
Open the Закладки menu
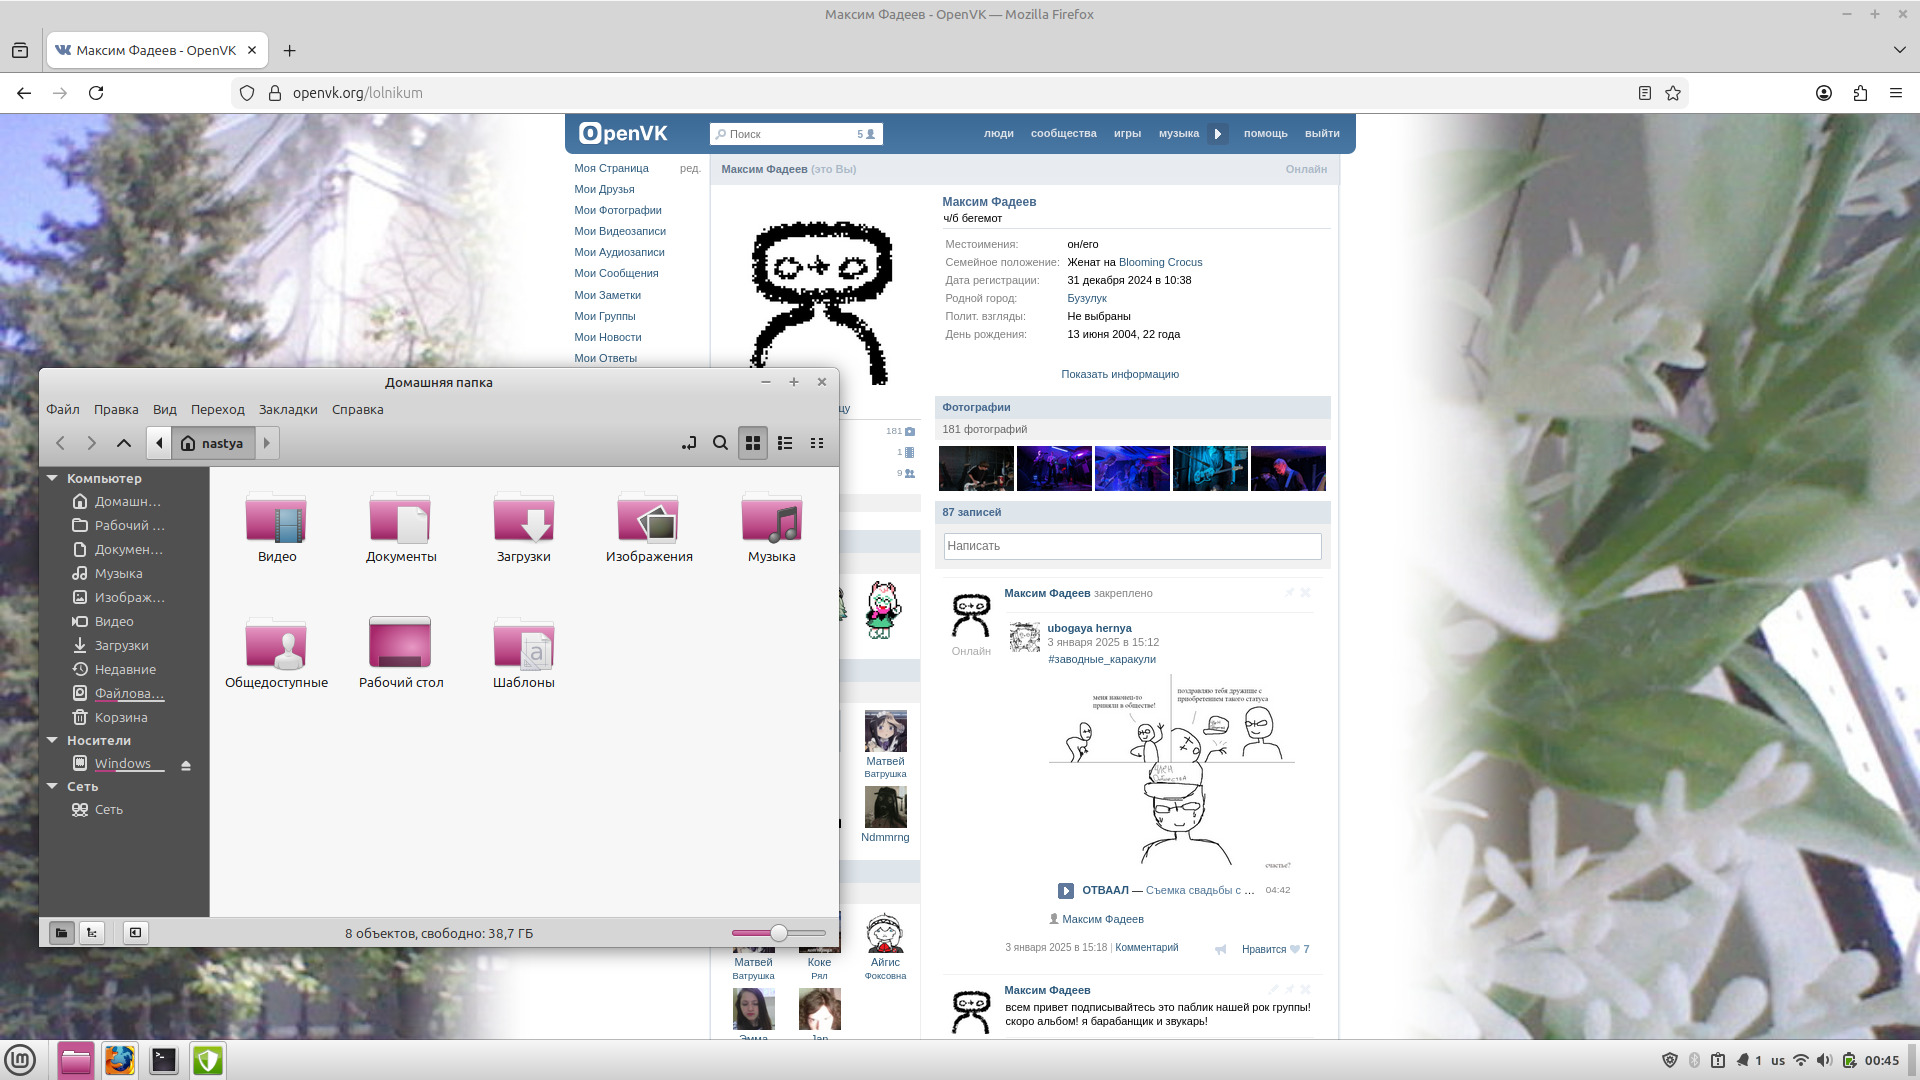click(288, 409)
